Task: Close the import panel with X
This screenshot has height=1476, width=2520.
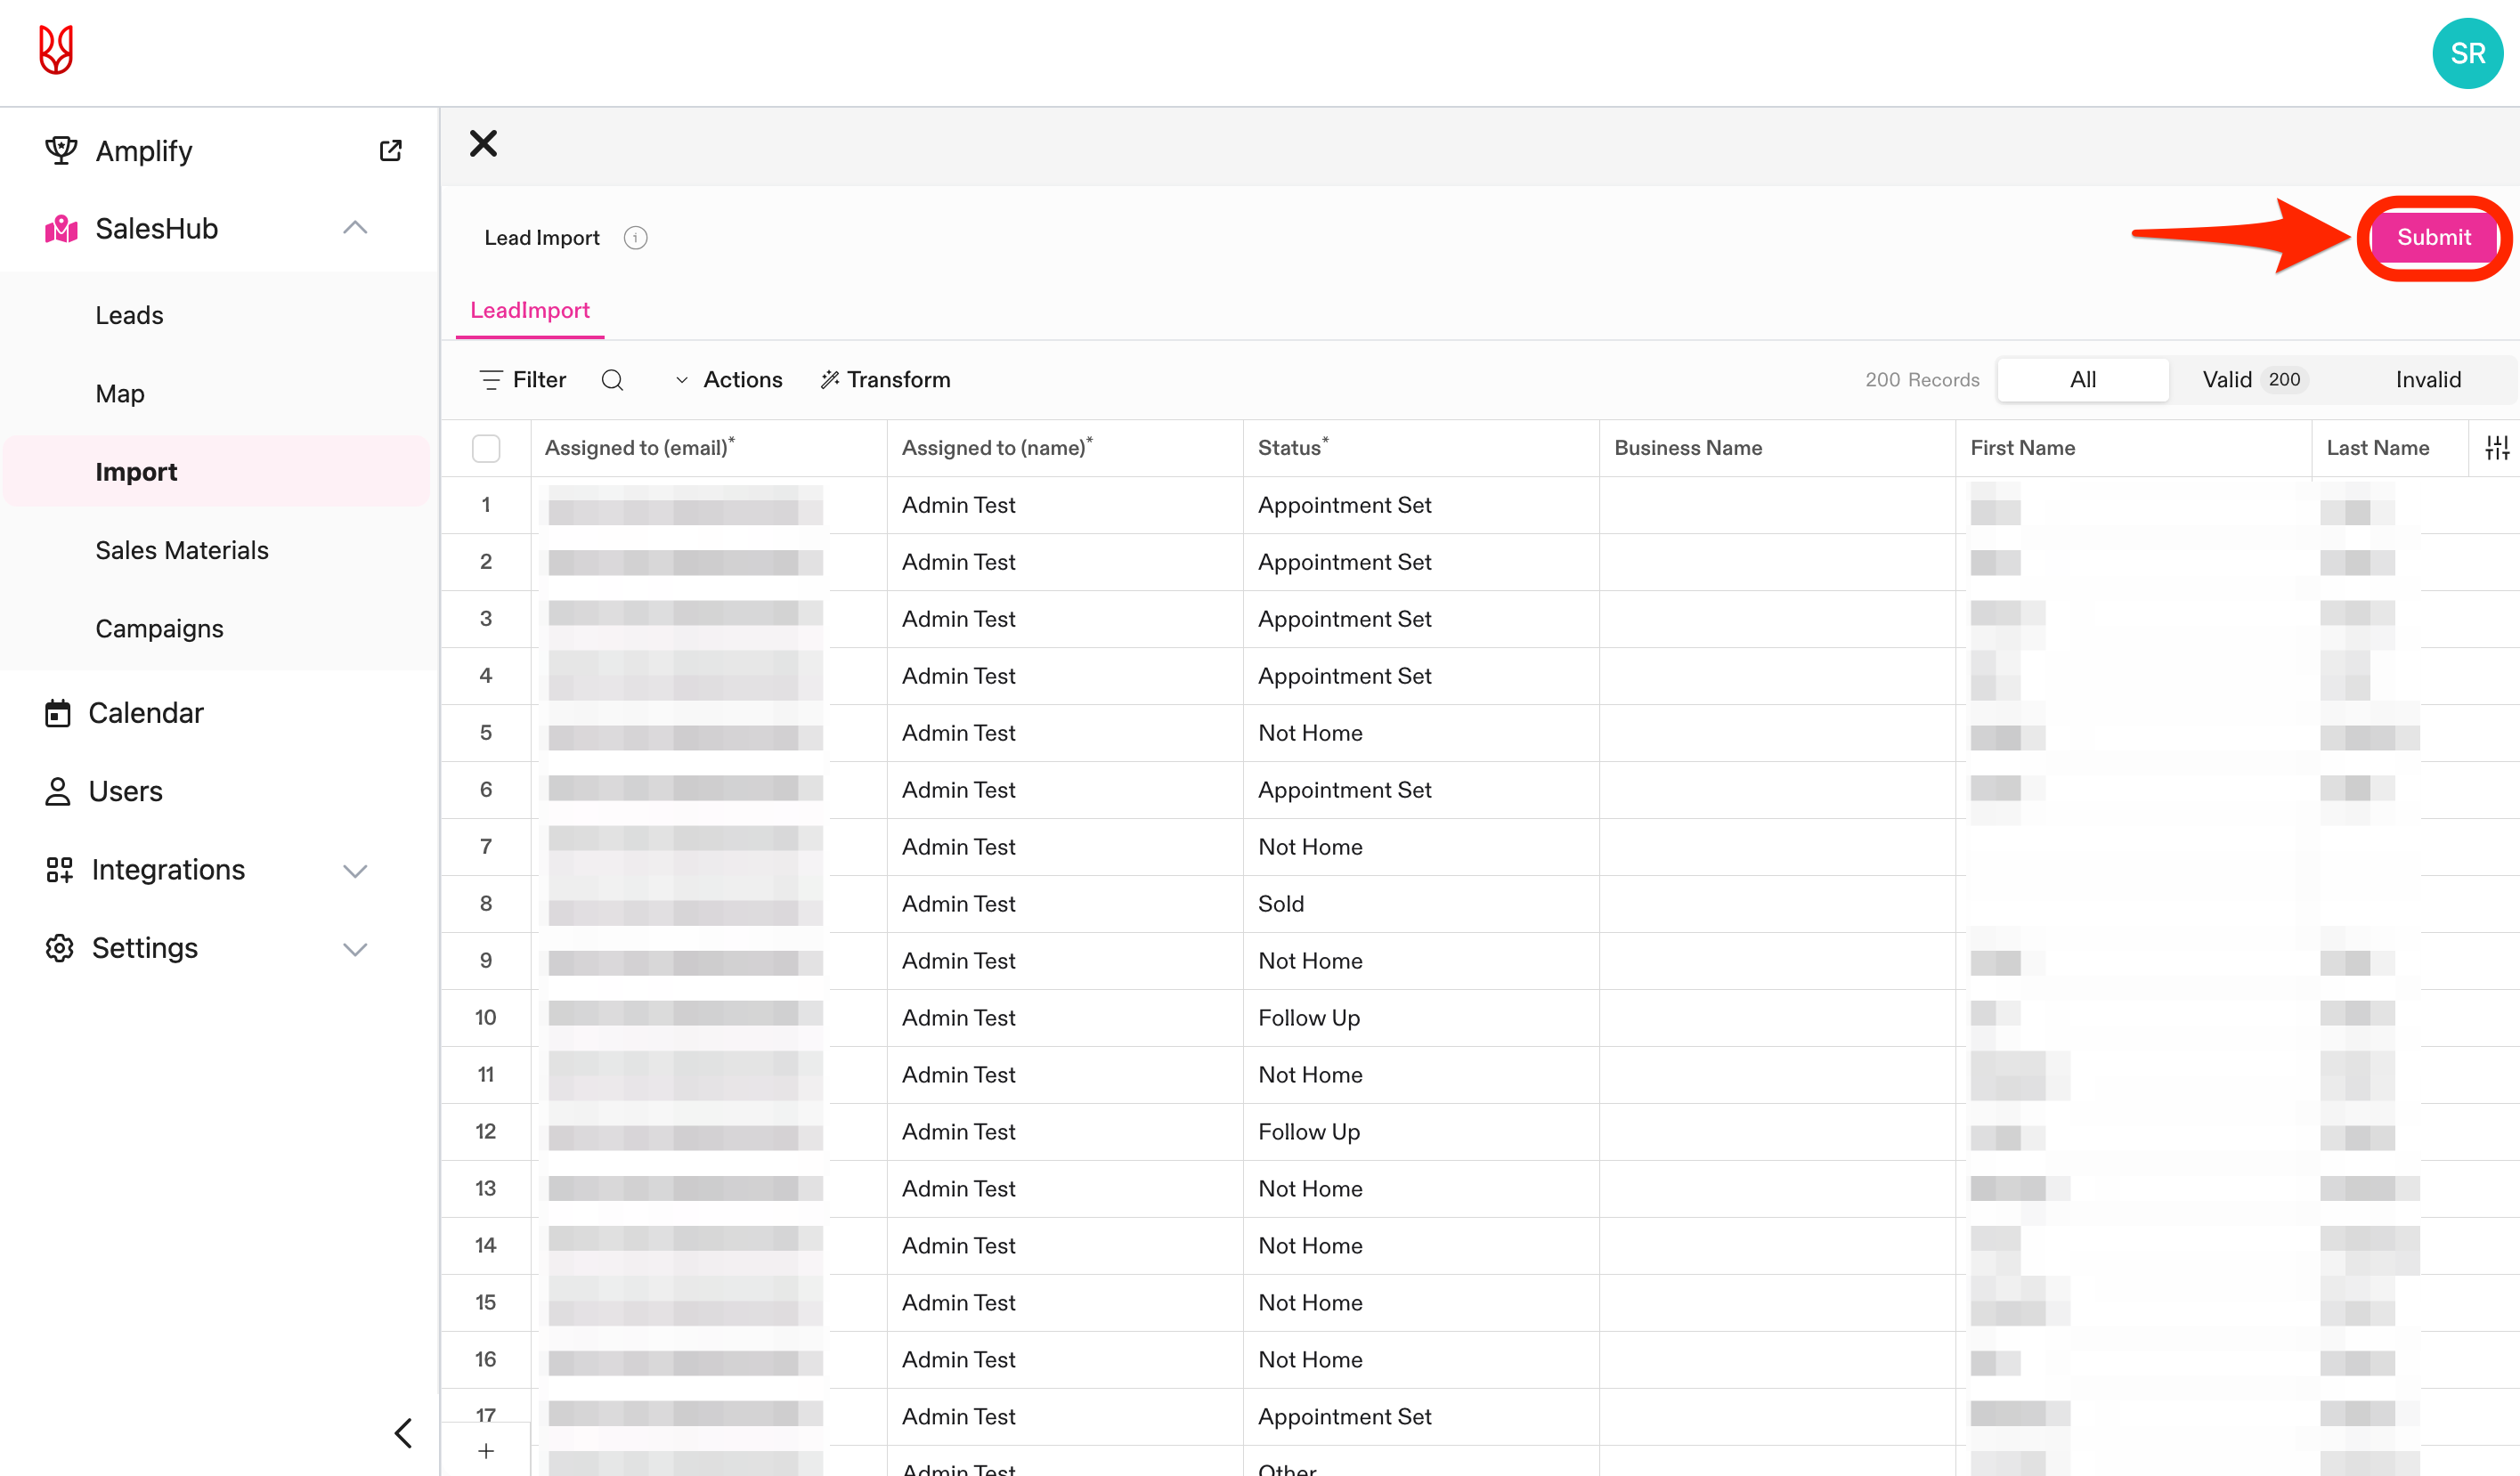Action: (483, 144)
